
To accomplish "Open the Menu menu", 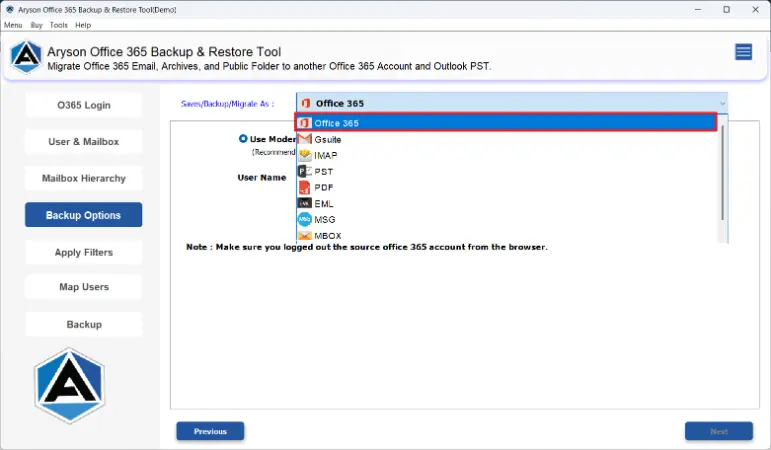I will coord(13,25).
